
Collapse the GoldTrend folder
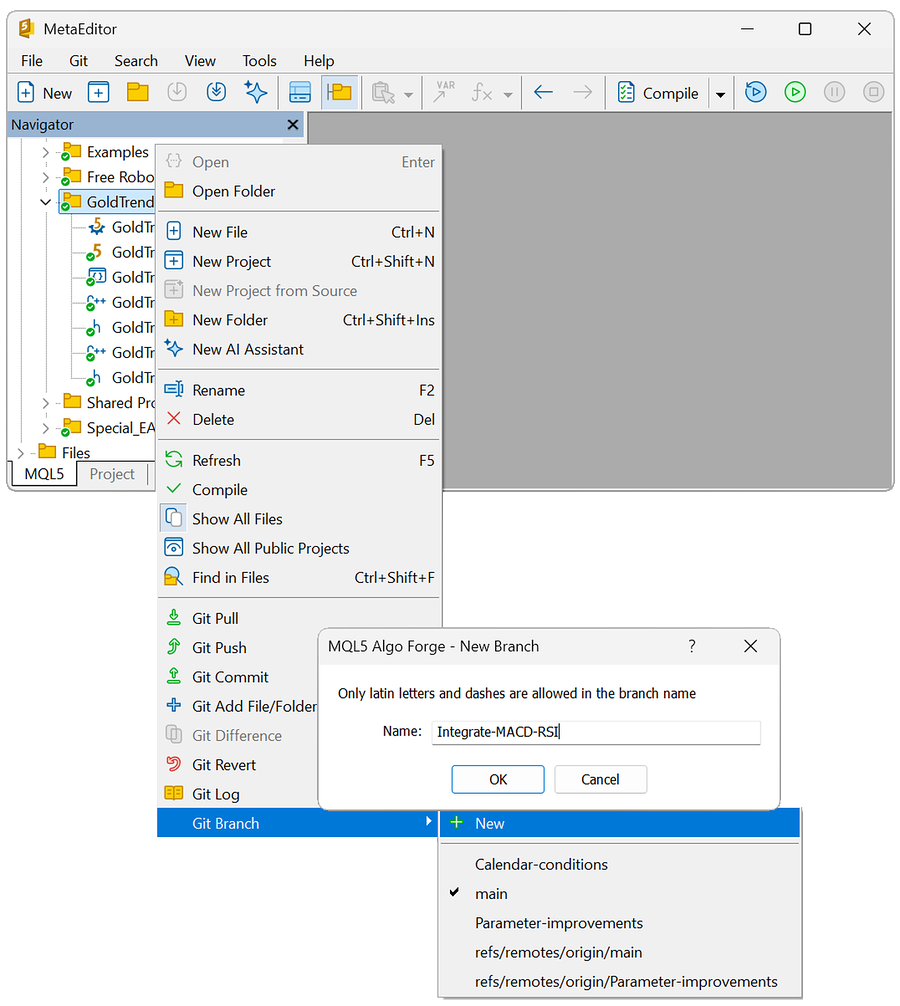pos(45,202)
